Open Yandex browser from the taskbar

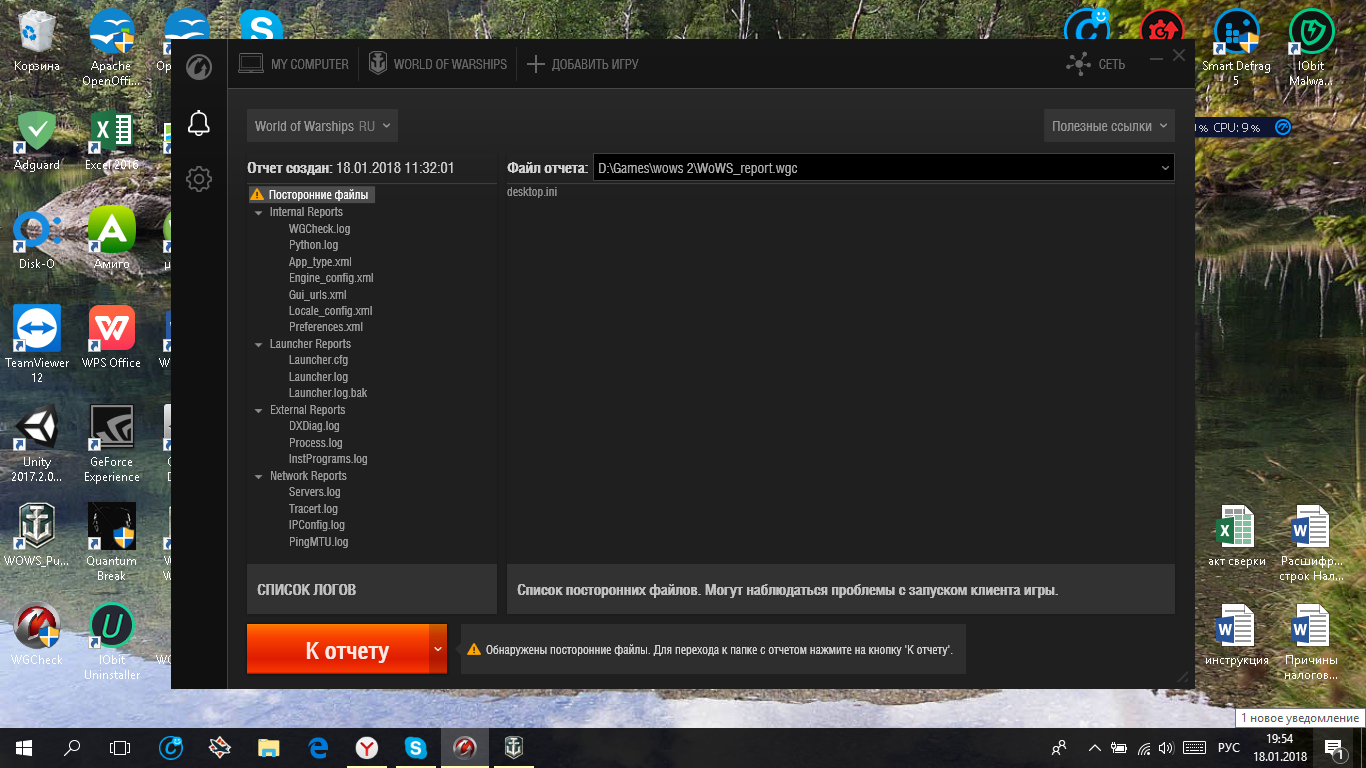[x=367, y=747]
